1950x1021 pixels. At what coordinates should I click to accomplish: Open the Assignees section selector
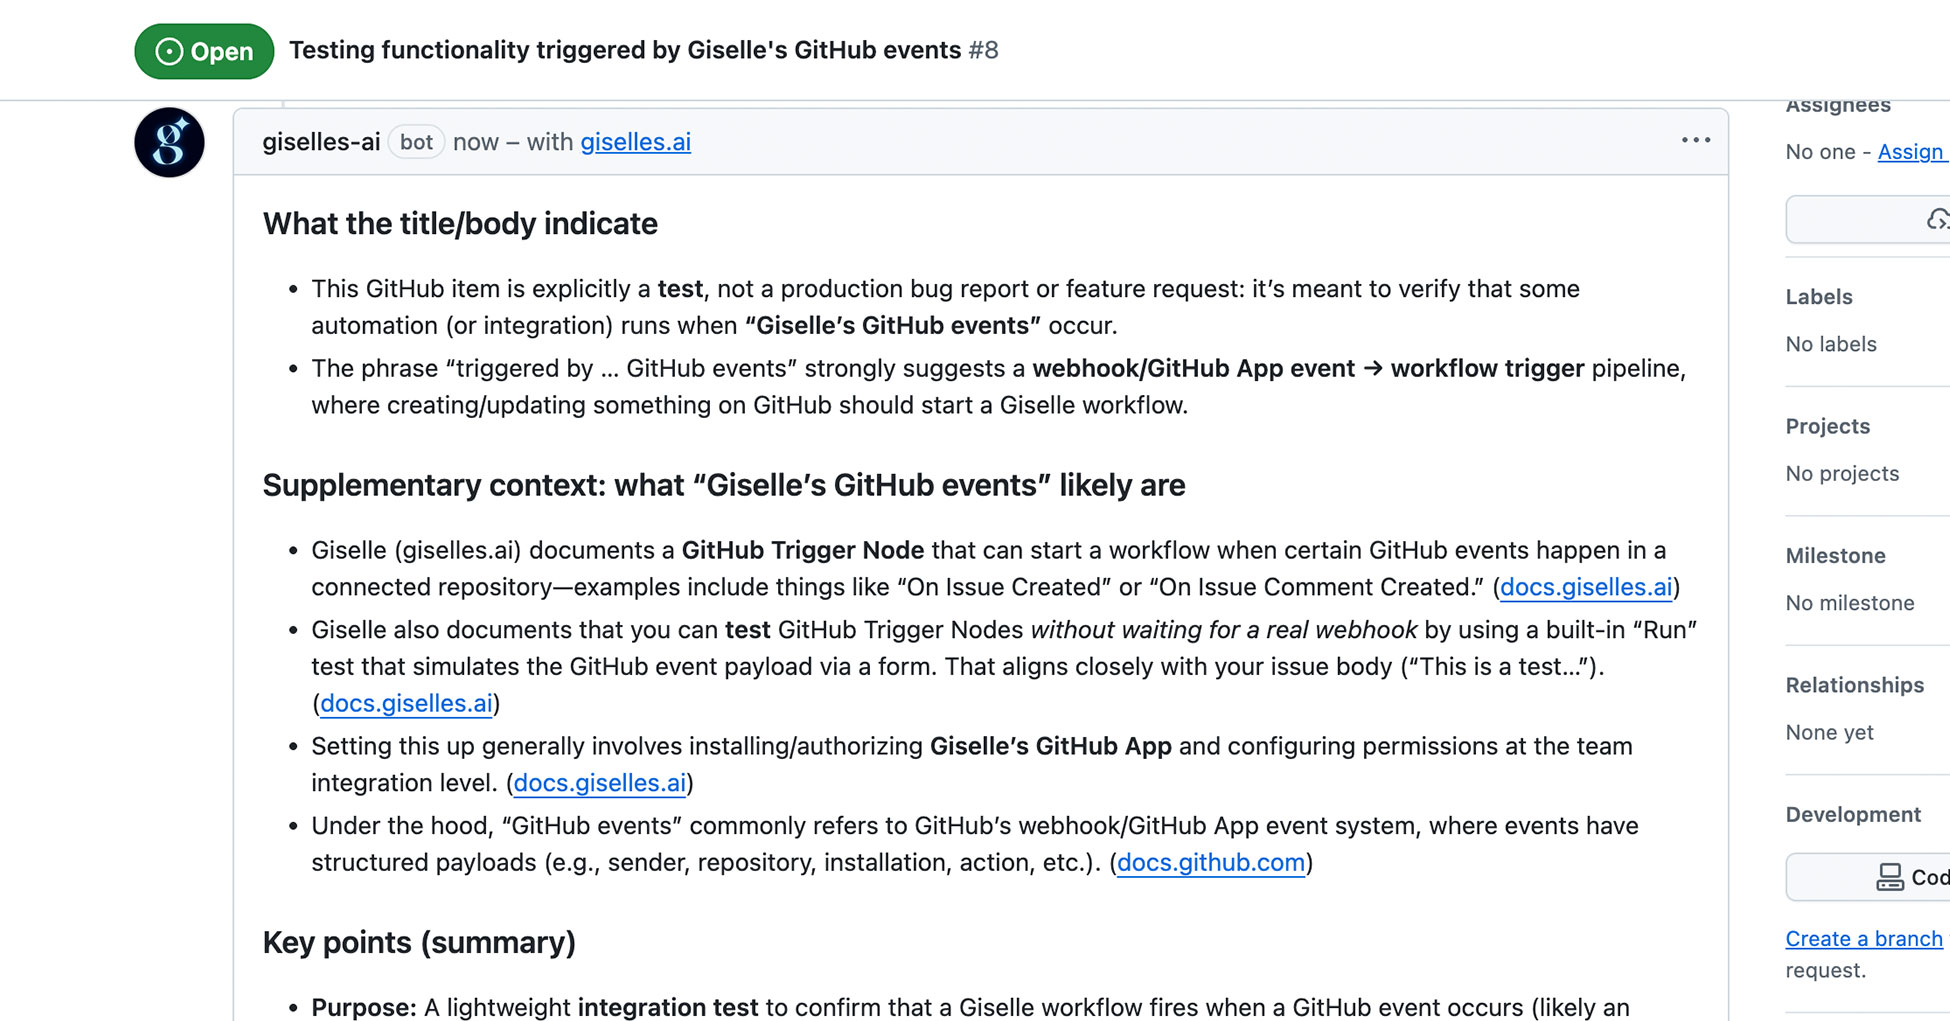pyautogui.click(x=1838, y=106)
